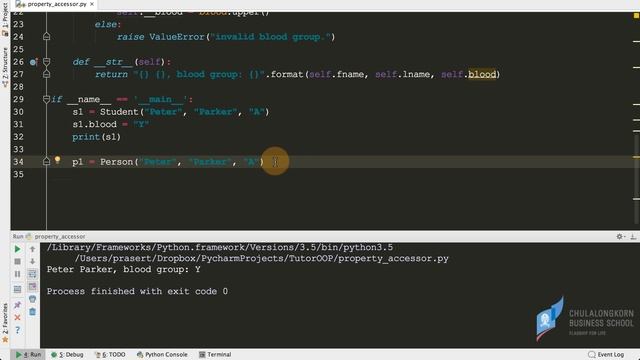Click the highlighted 'blood' word on line 27
This screenshot has width=640, height=360.
[x=482, y=74]
